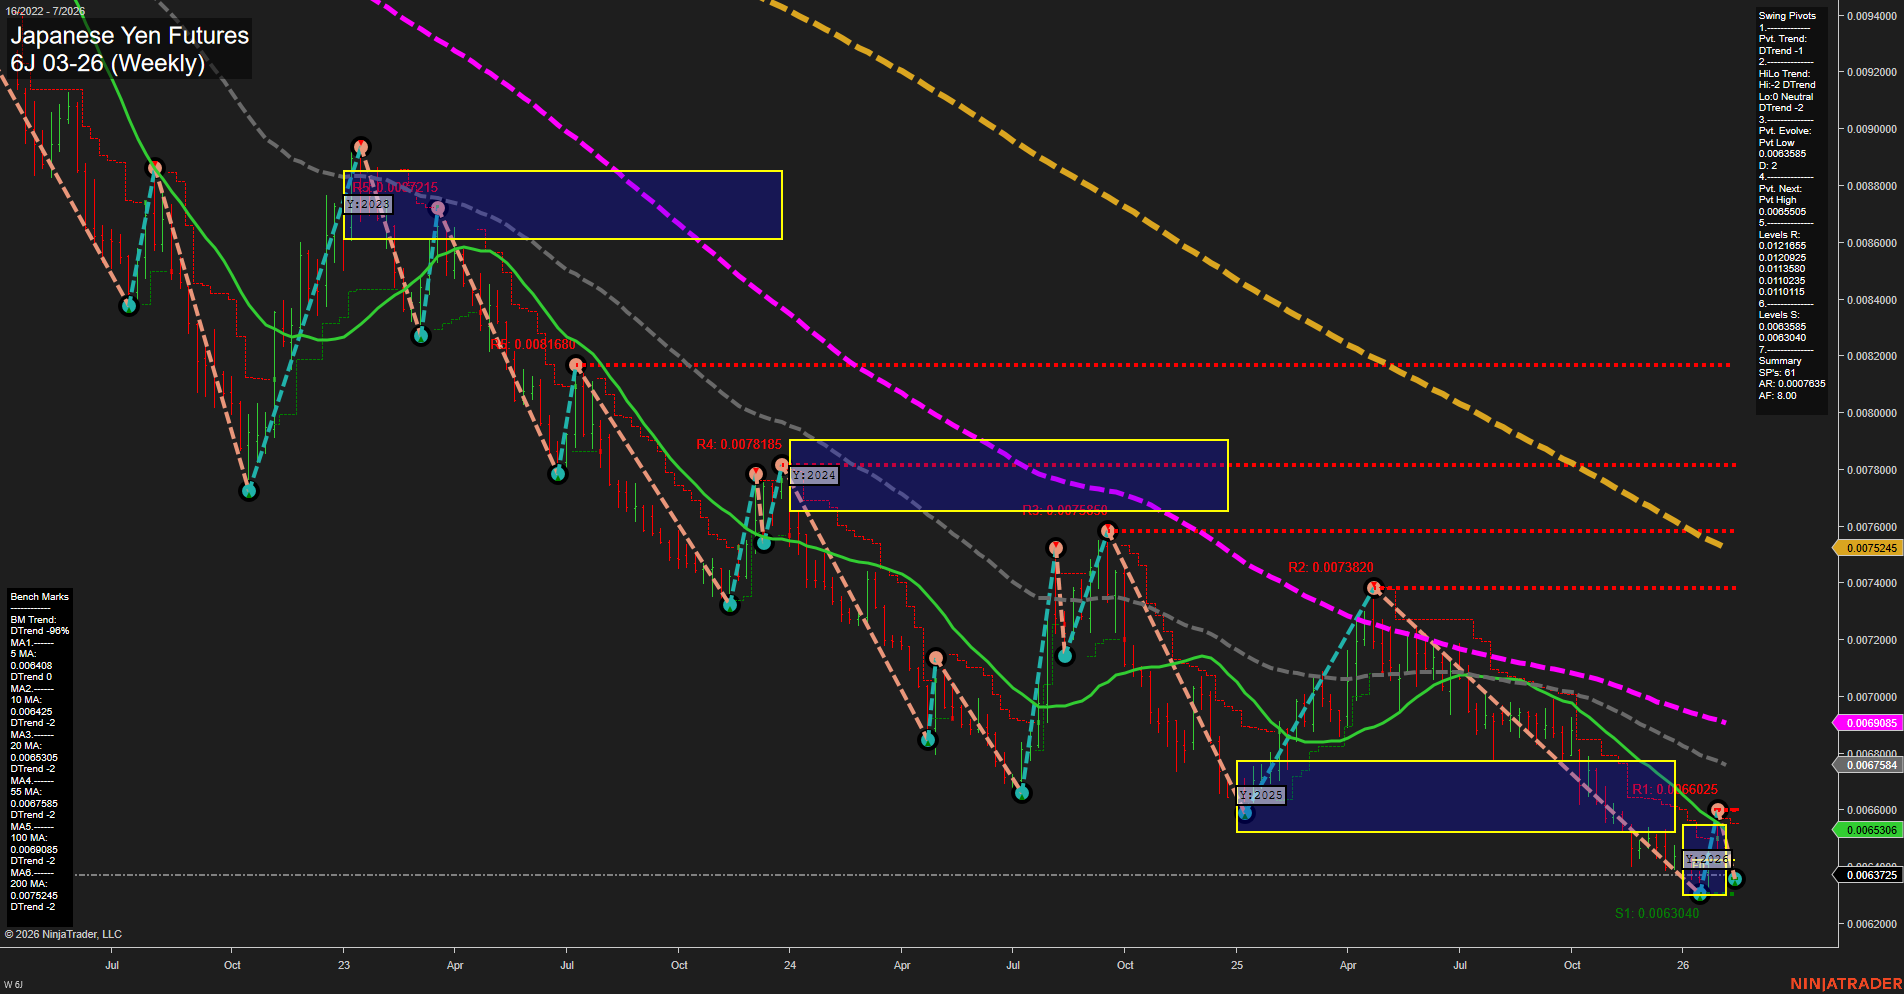The width and height of the screenshot is (1904, 994).
Task: Click the Y:2024 year label
Action: click(x=812, y=475)
